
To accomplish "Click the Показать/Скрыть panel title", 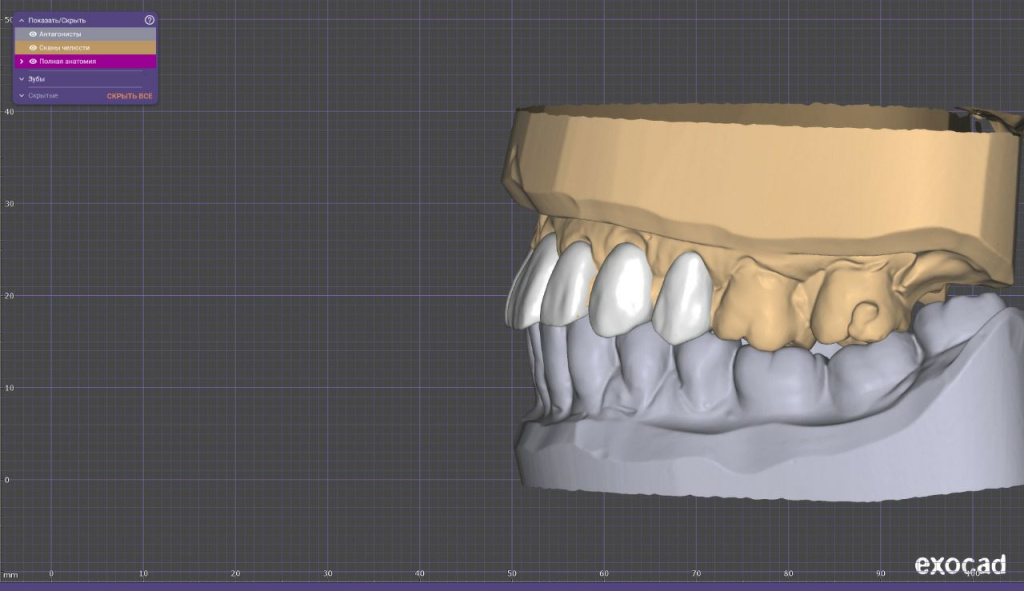I will 57,20.
